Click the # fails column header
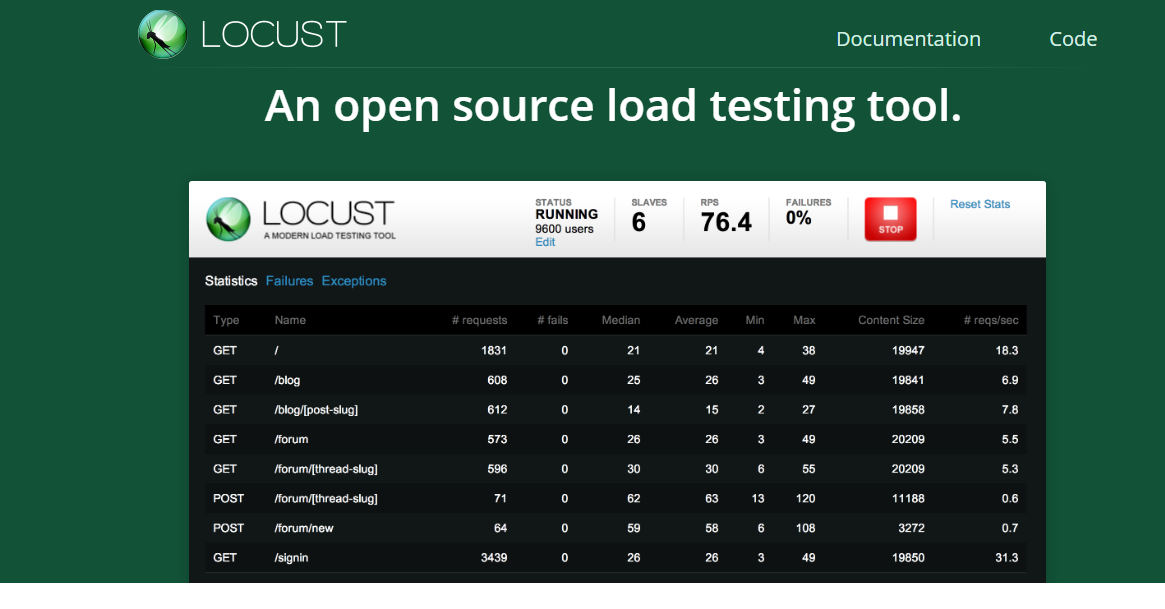 tap(553, 320)
